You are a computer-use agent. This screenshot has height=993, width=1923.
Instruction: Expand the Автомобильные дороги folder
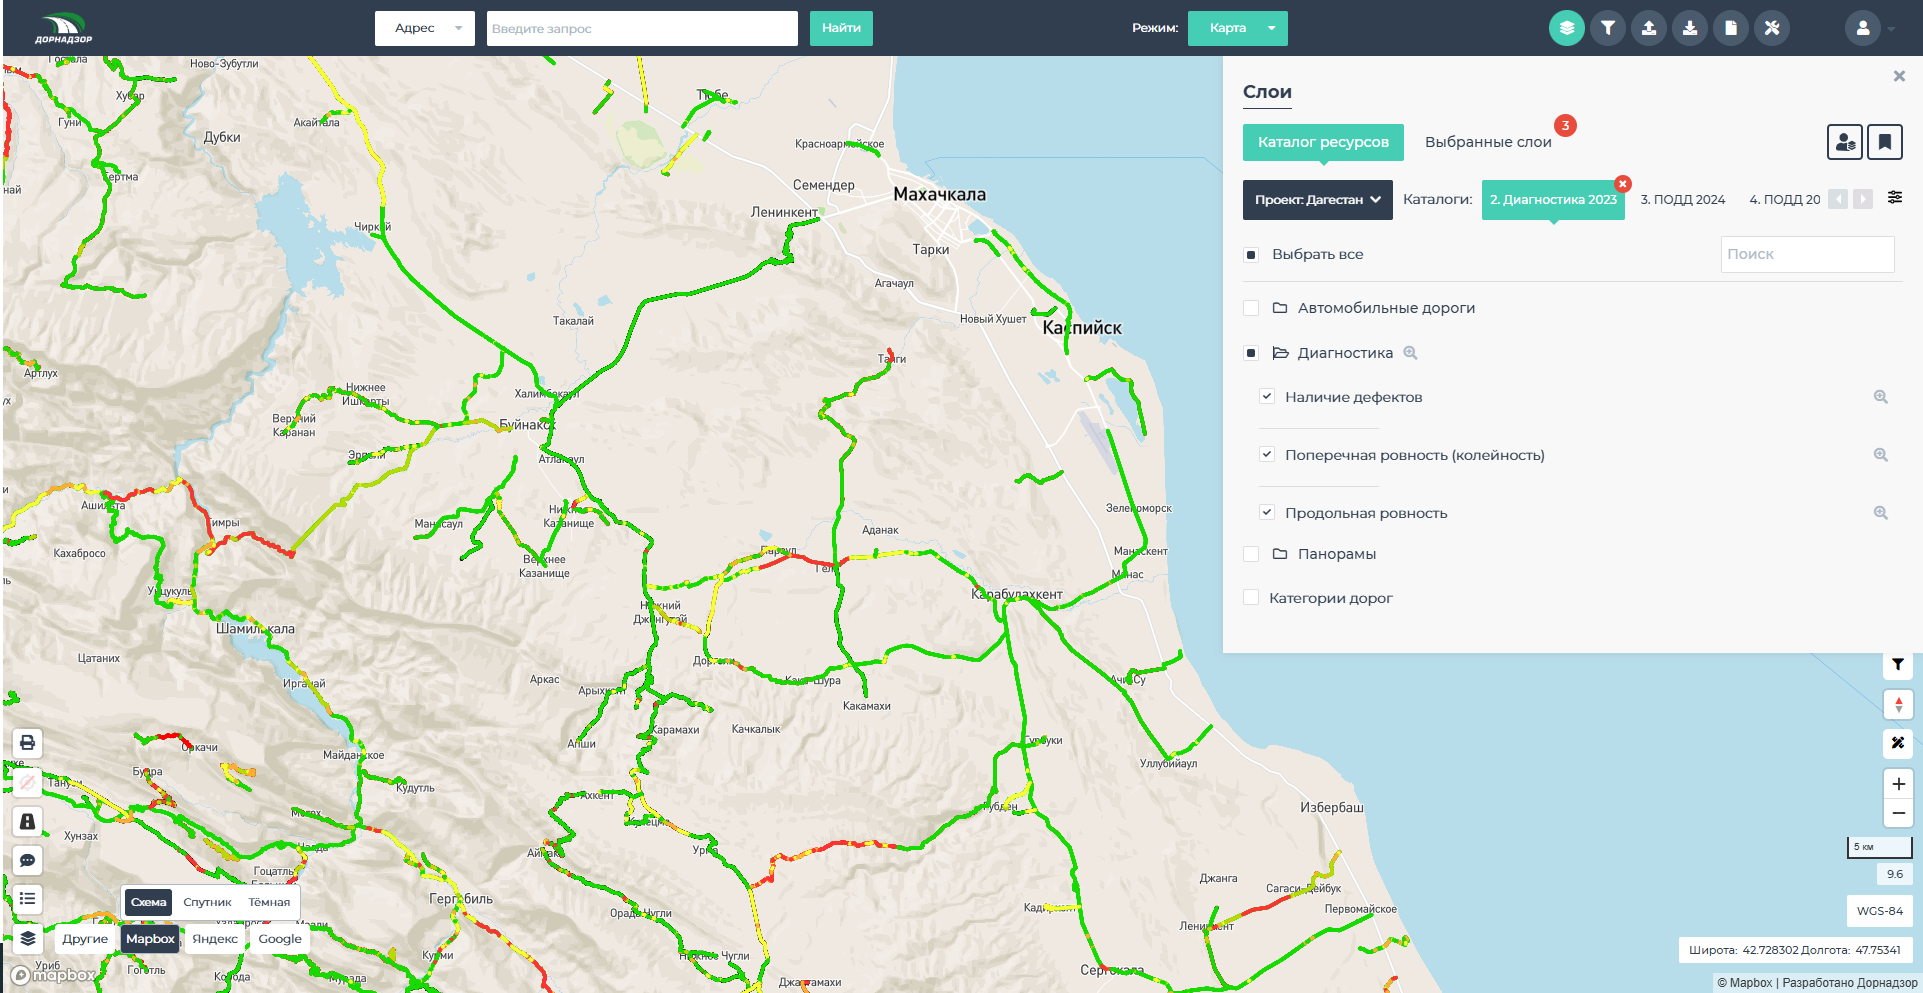pos(1280,308)
